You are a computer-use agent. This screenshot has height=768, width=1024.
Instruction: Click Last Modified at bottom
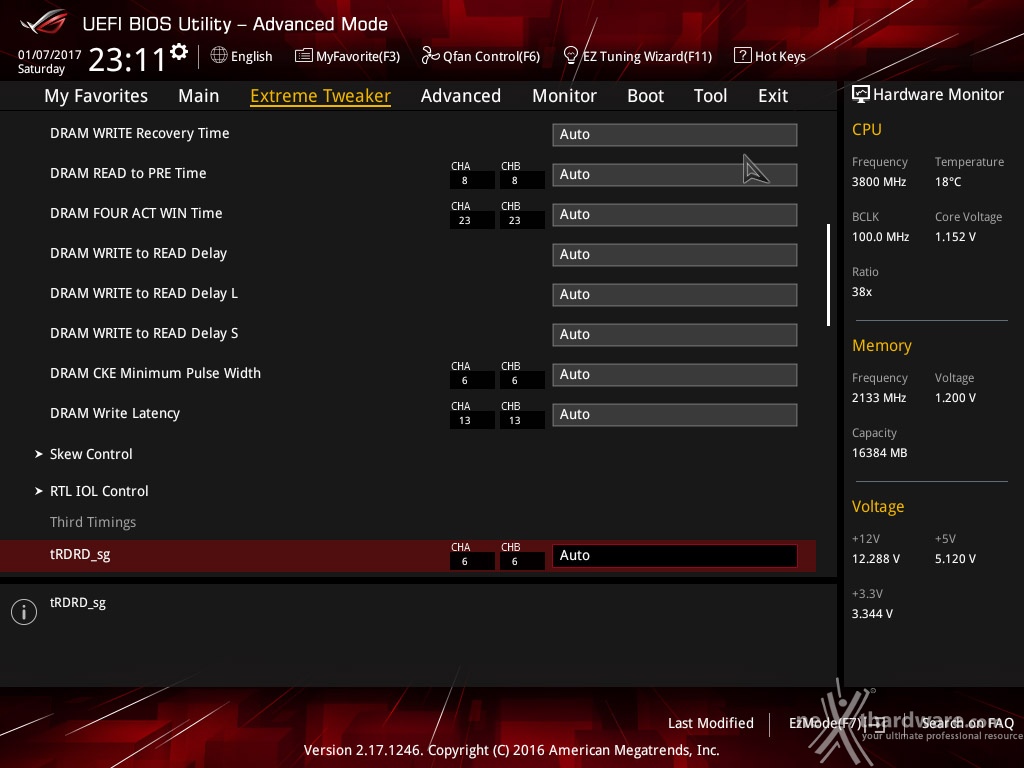tap(711, 723)
